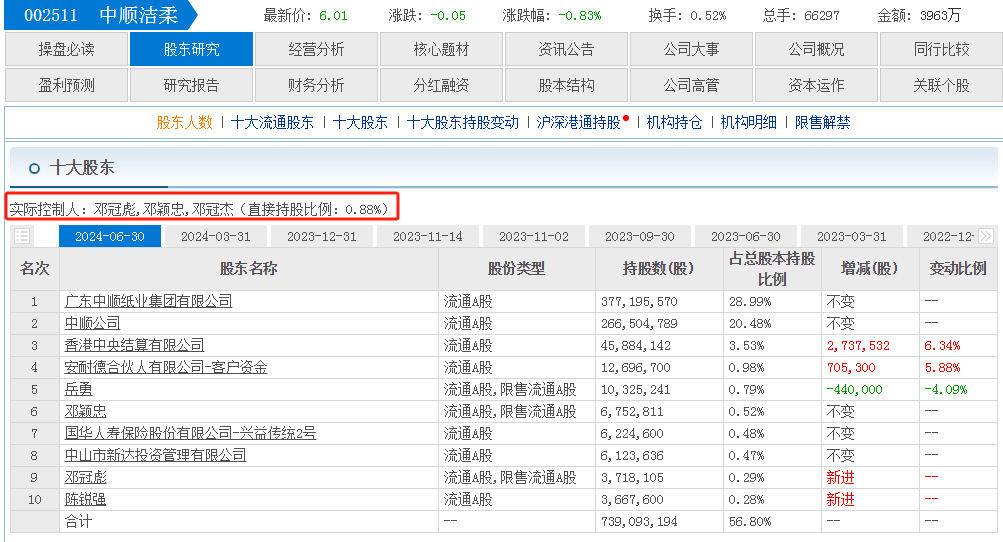Open the 陈锐强 shareholder link
The width and height of the screenshot is (1003, 542).
pos(86,499)
